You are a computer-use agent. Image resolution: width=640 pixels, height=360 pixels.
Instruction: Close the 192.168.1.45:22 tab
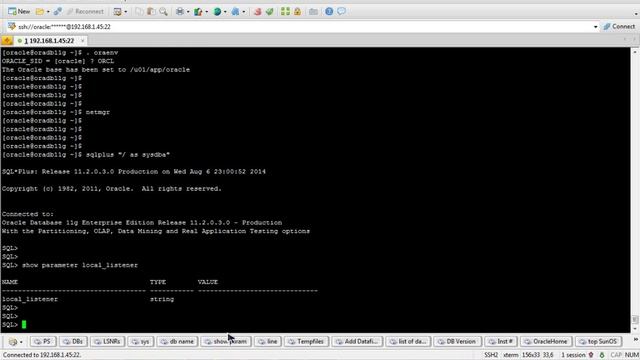pos(82,41)
